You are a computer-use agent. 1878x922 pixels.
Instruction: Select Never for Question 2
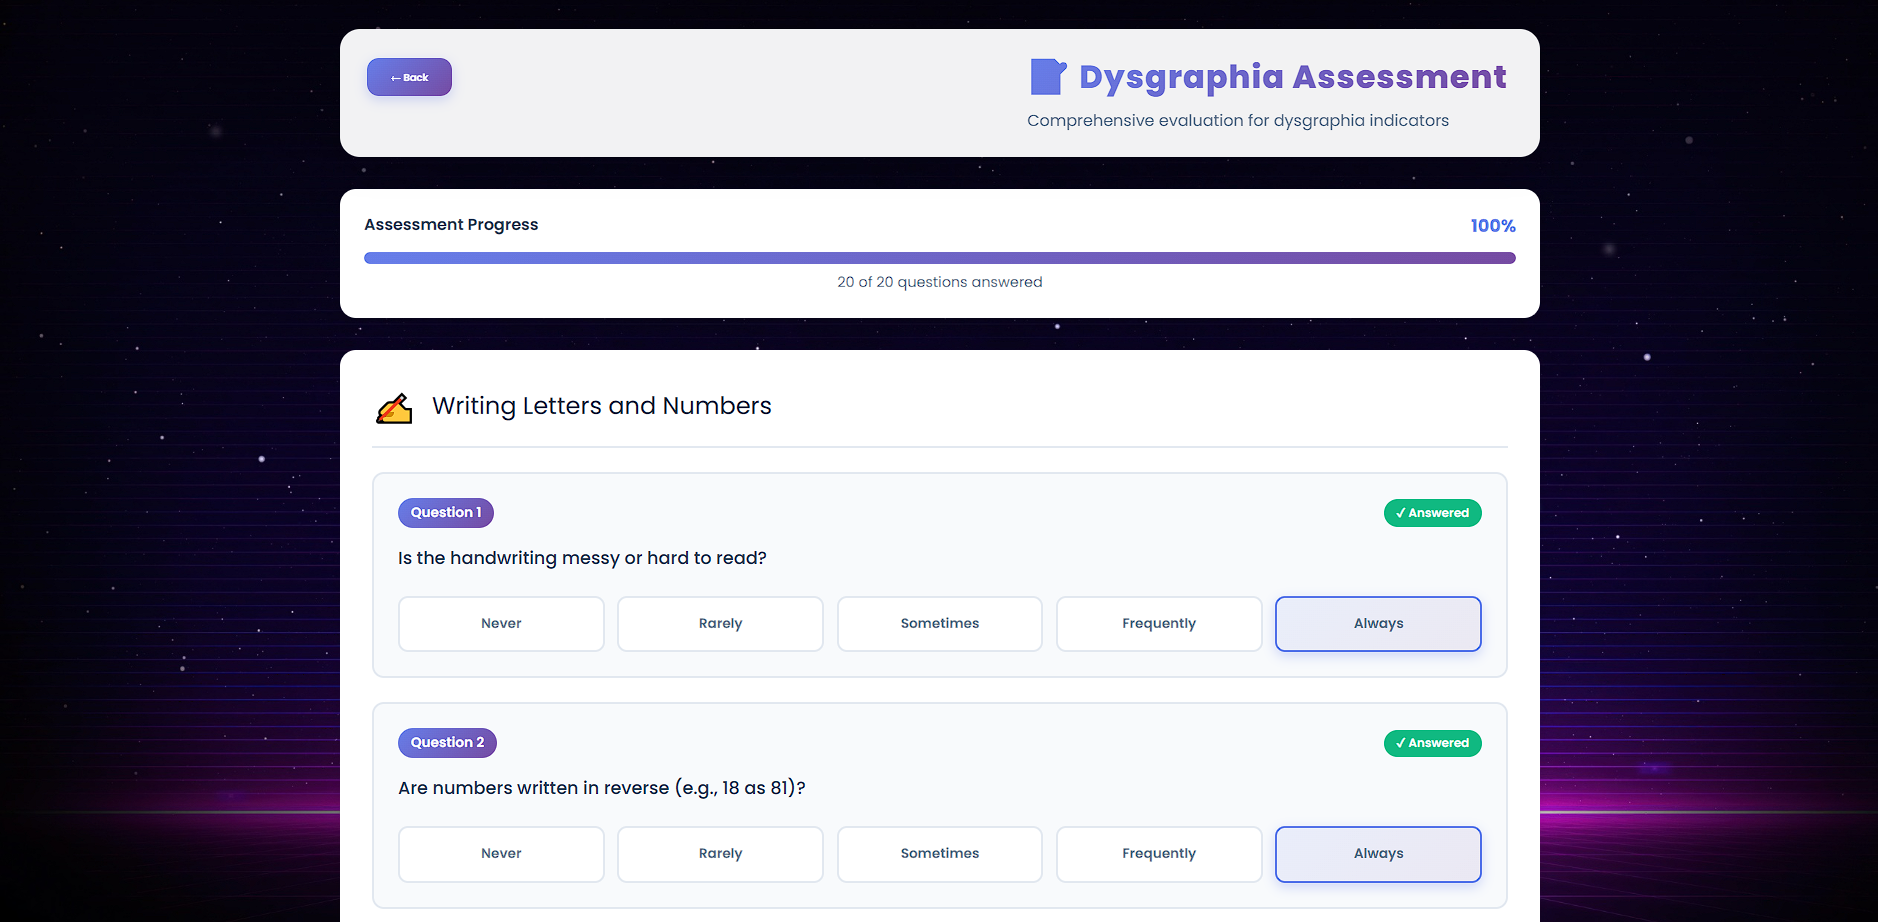pos(501,854)
